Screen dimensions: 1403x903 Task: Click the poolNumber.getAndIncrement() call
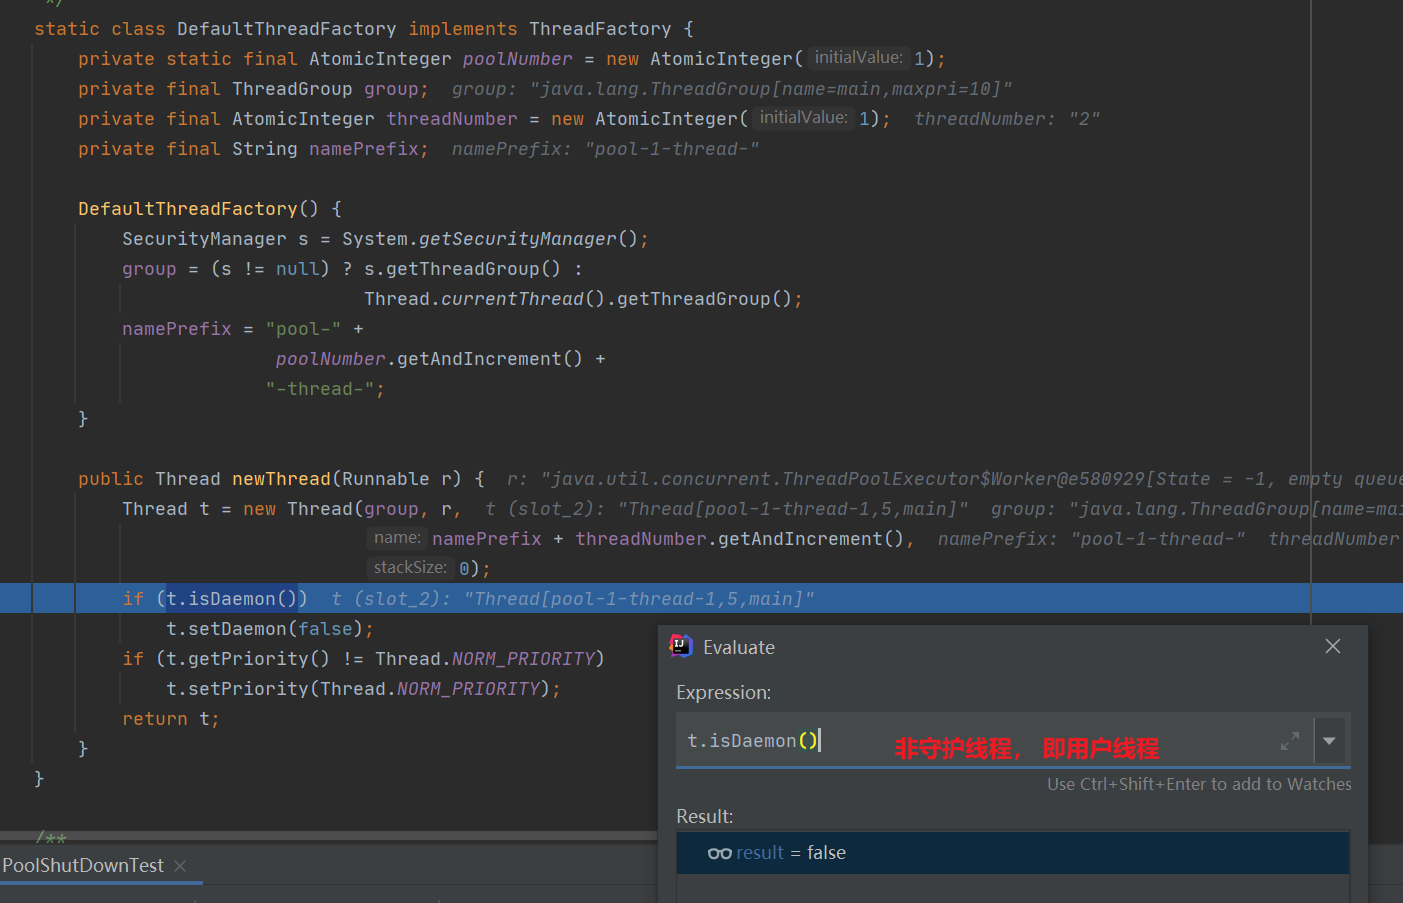point(429,359)
